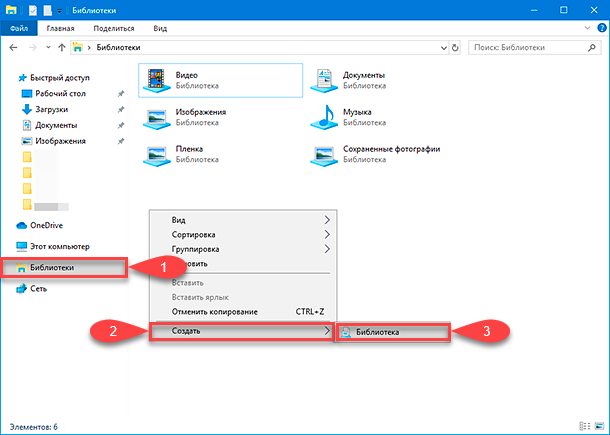Open the Файл ribbon tab
This screenshot has height=435, width=610.
pyautogui.click(x=19, y=28)
